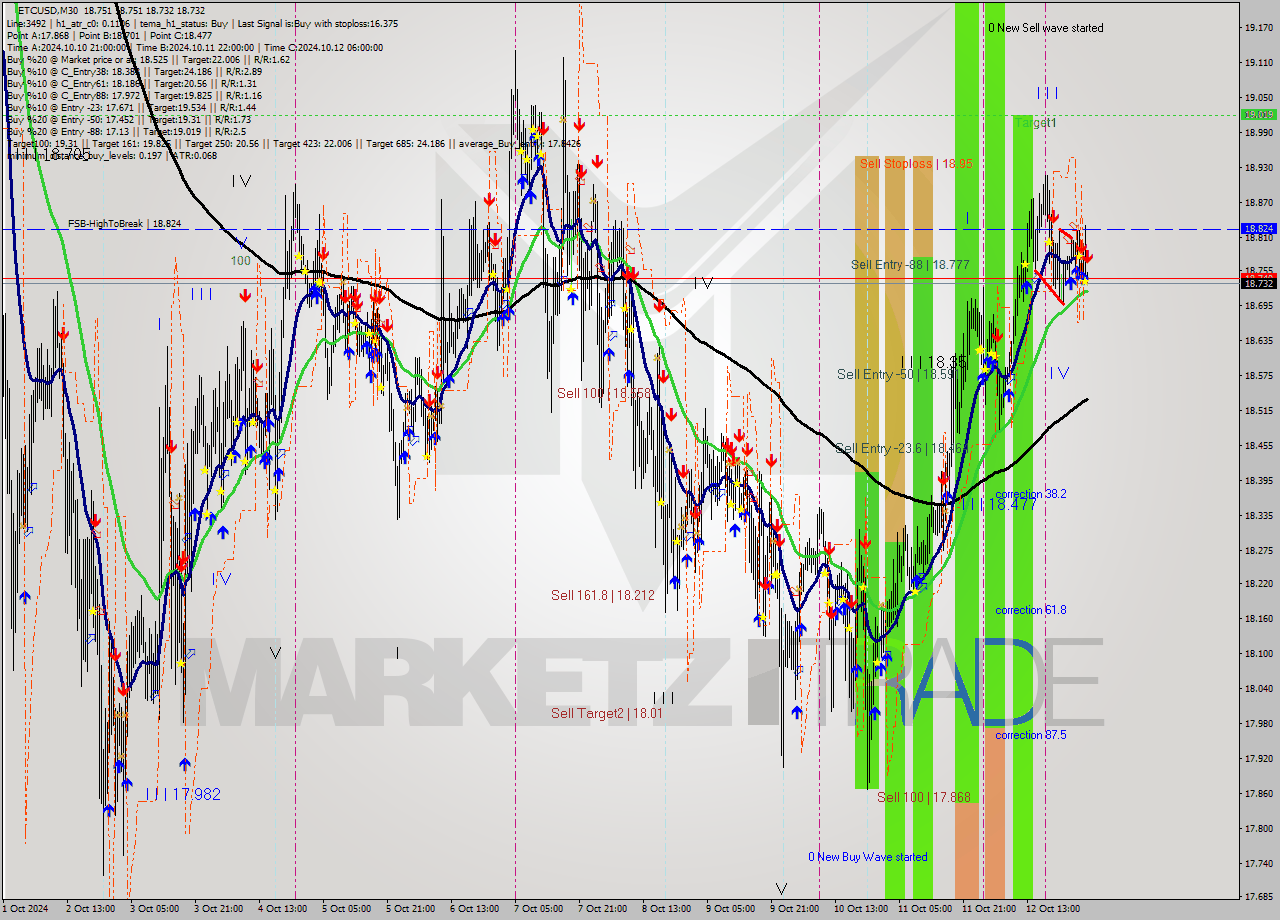Click the 19.170 price axis value
Screen dimensions: 1280x920
(x=1258, y=28)
